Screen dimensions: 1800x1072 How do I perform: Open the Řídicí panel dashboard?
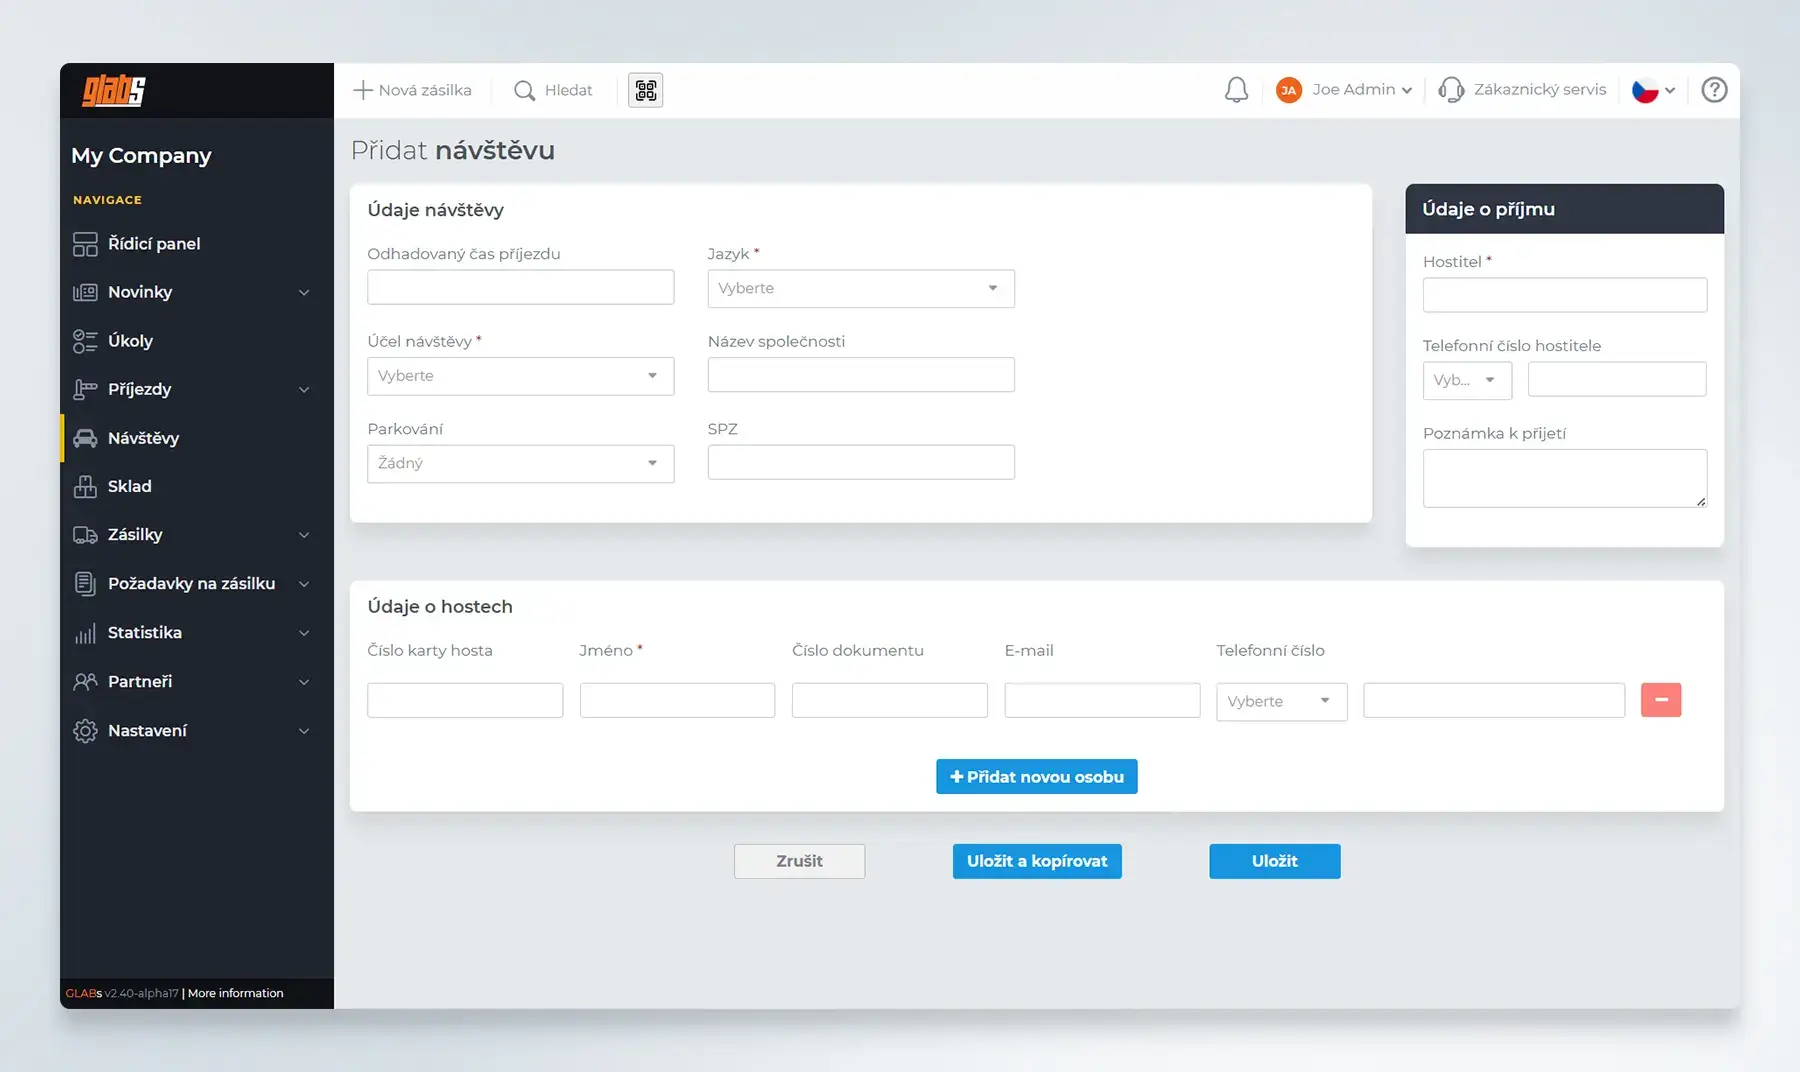154,244
